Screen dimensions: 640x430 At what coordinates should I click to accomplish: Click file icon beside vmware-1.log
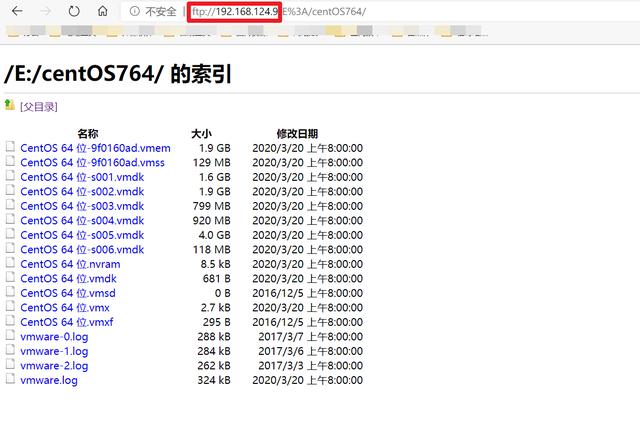10,350
